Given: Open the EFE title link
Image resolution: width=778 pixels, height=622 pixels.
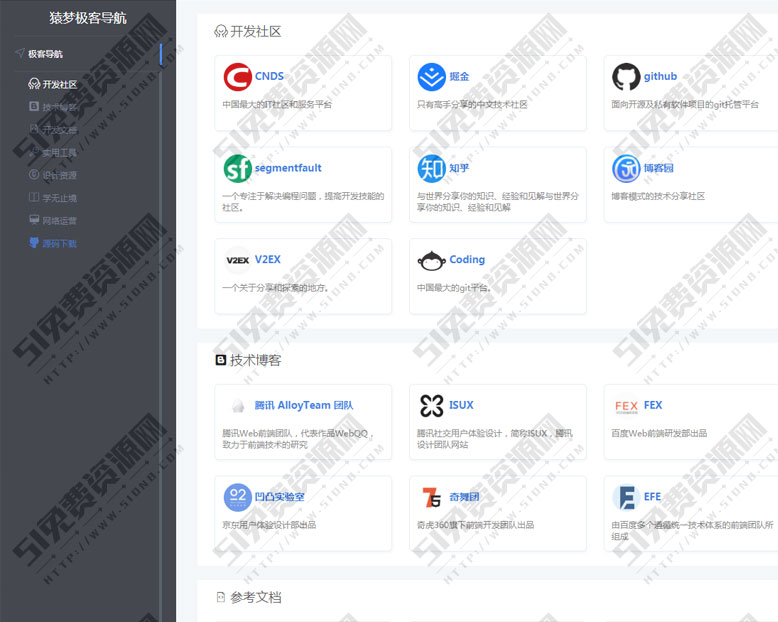Looking at the screenshot, I should tap(652, 497).
